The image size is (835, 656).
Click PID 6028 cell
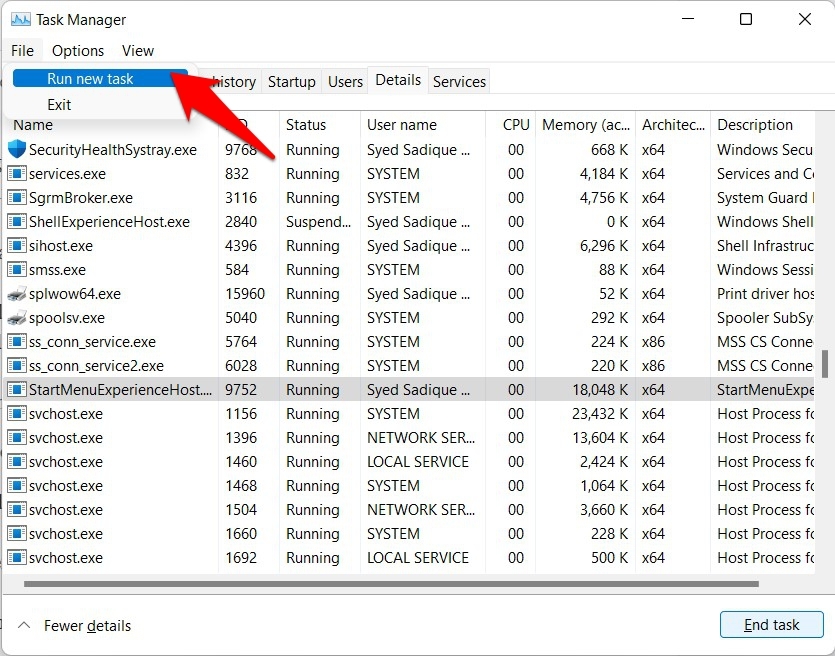click(241, 366)
